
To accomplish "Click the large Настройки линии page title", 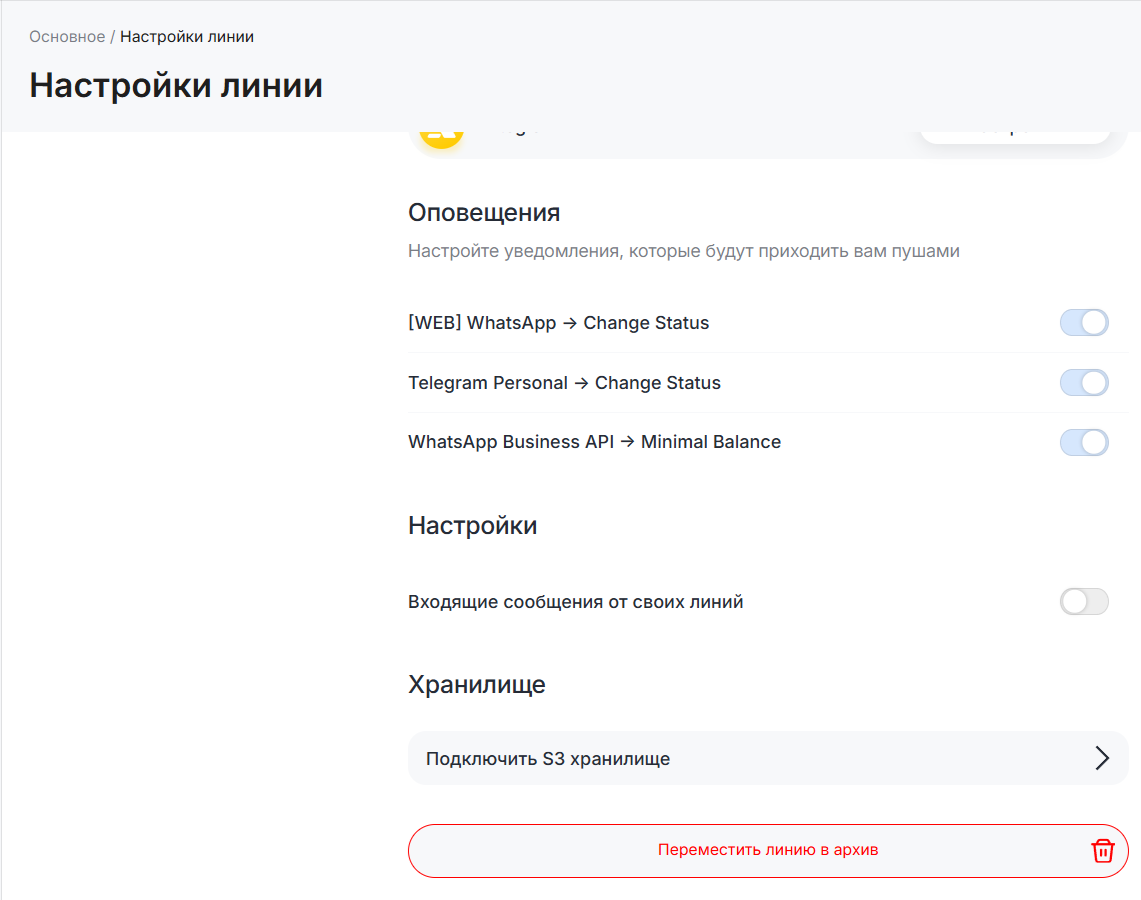I will pos(176,86).
